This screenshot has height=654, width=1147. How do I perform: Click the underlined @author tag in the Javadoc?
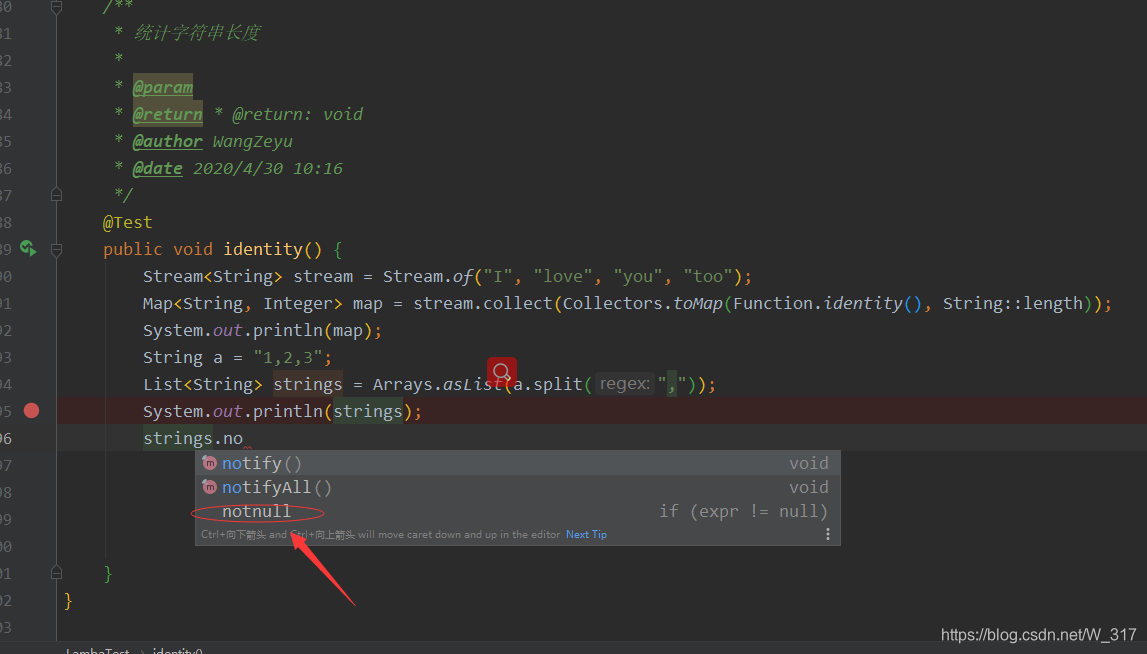click(167, 141)
